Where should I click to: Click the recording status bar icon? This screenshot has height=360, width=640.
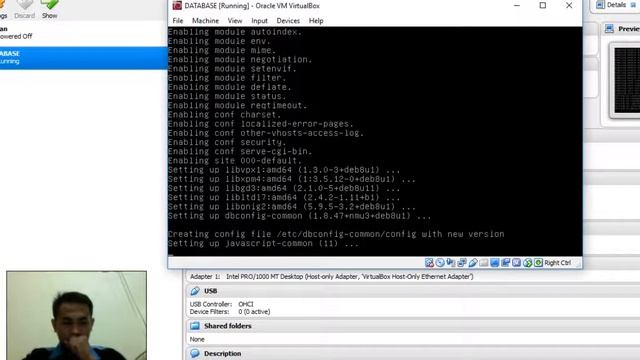click(505, 263)
